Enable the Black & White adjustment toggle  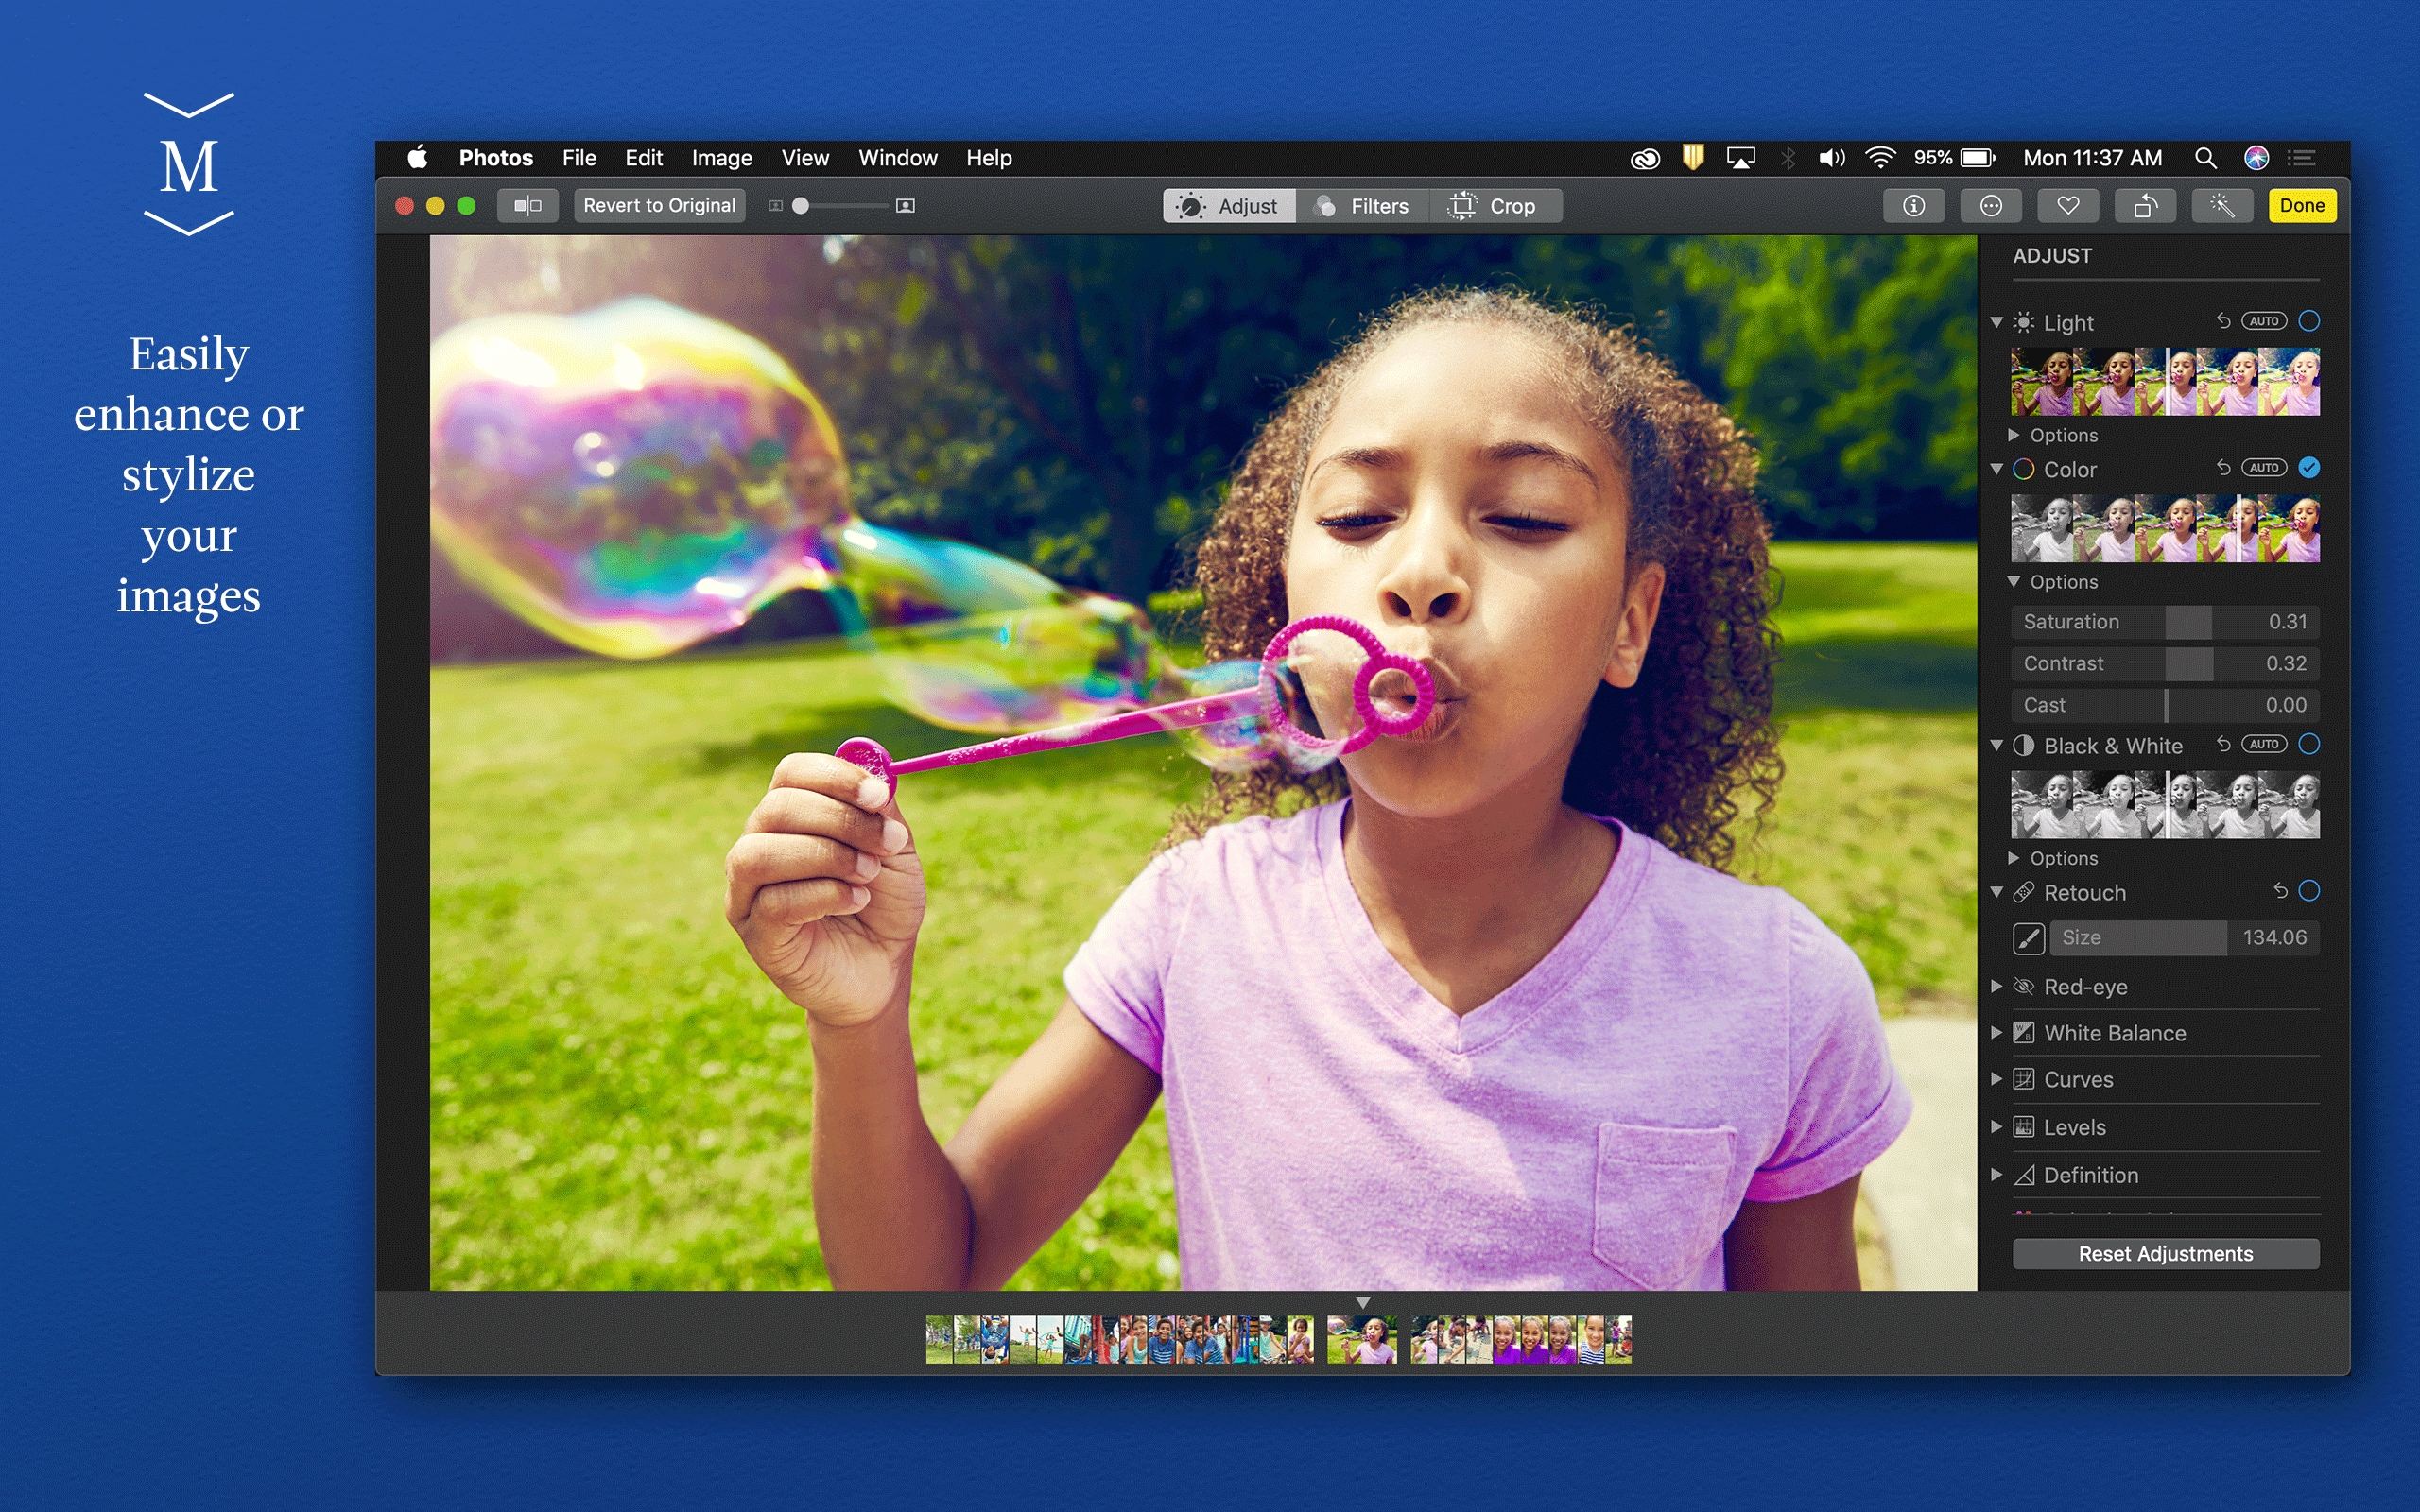click(2309, 744)
